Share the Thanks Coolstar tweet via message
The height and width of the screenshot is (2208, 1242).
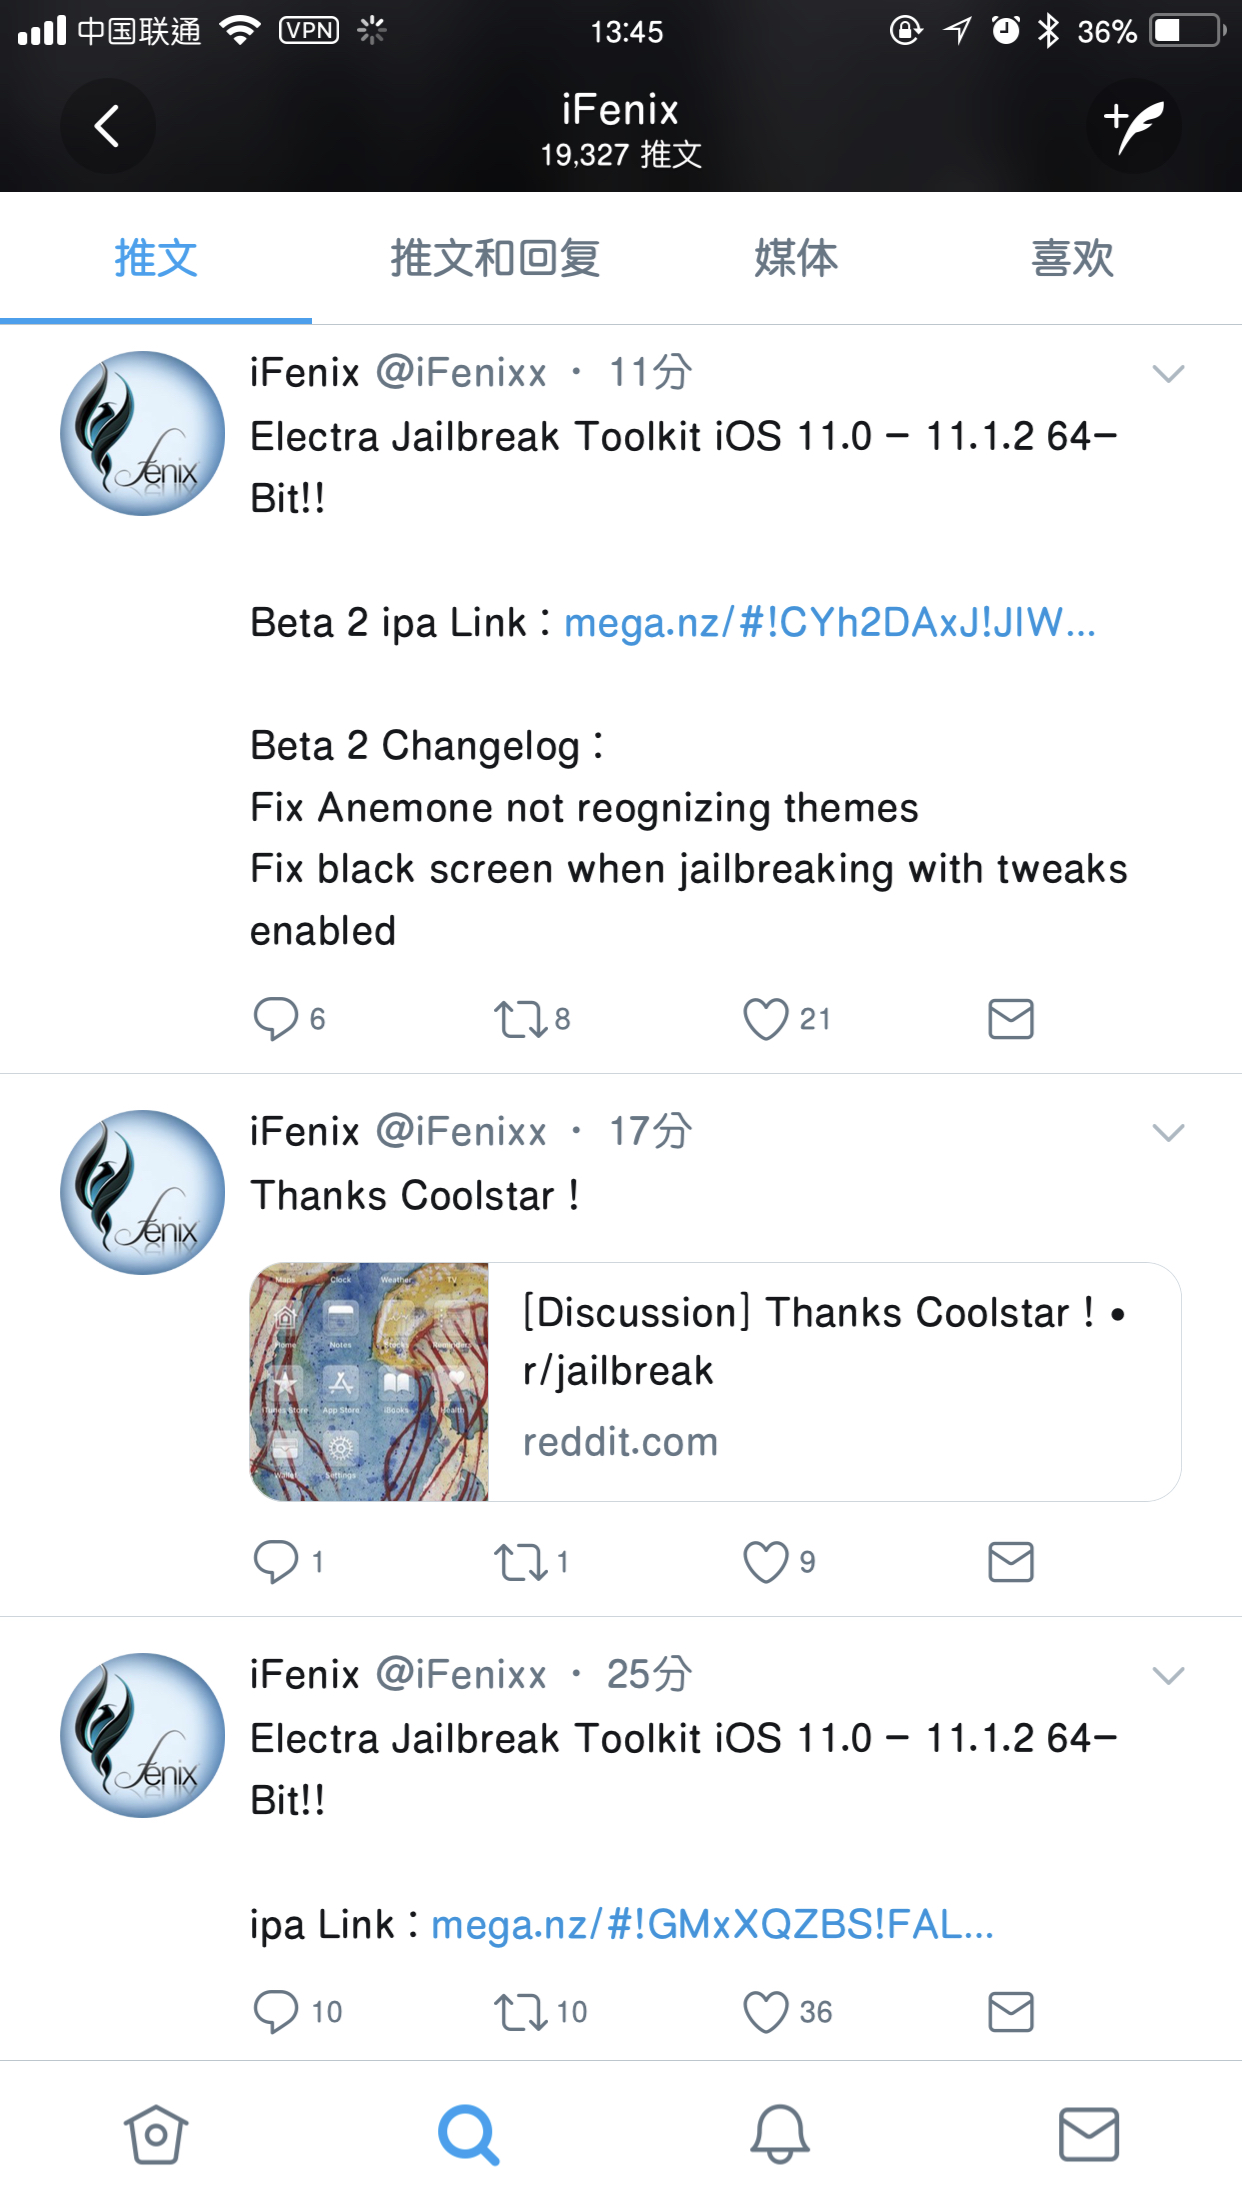click(x=1011, y=1562)
